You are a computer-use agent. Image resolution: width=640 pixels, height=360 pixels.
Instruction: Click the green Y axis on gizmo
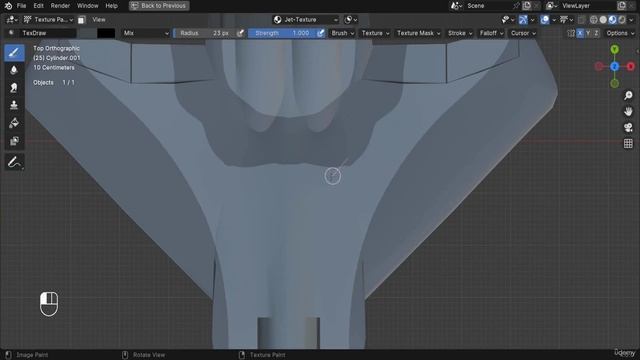(614, 49)
